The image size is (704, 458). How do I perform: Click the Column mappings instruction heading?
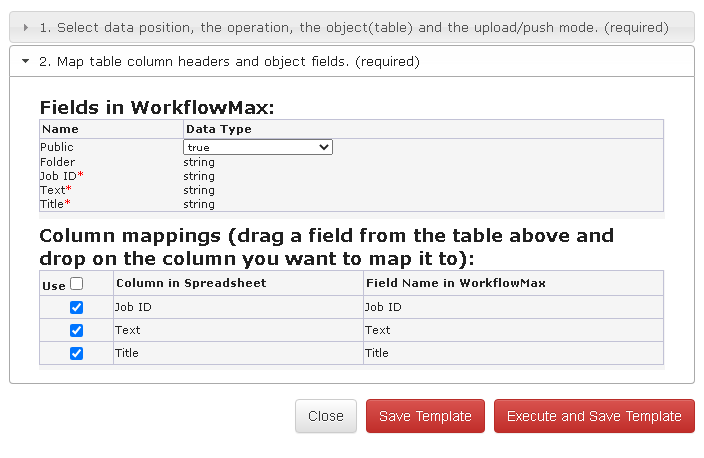pos(326,247)
